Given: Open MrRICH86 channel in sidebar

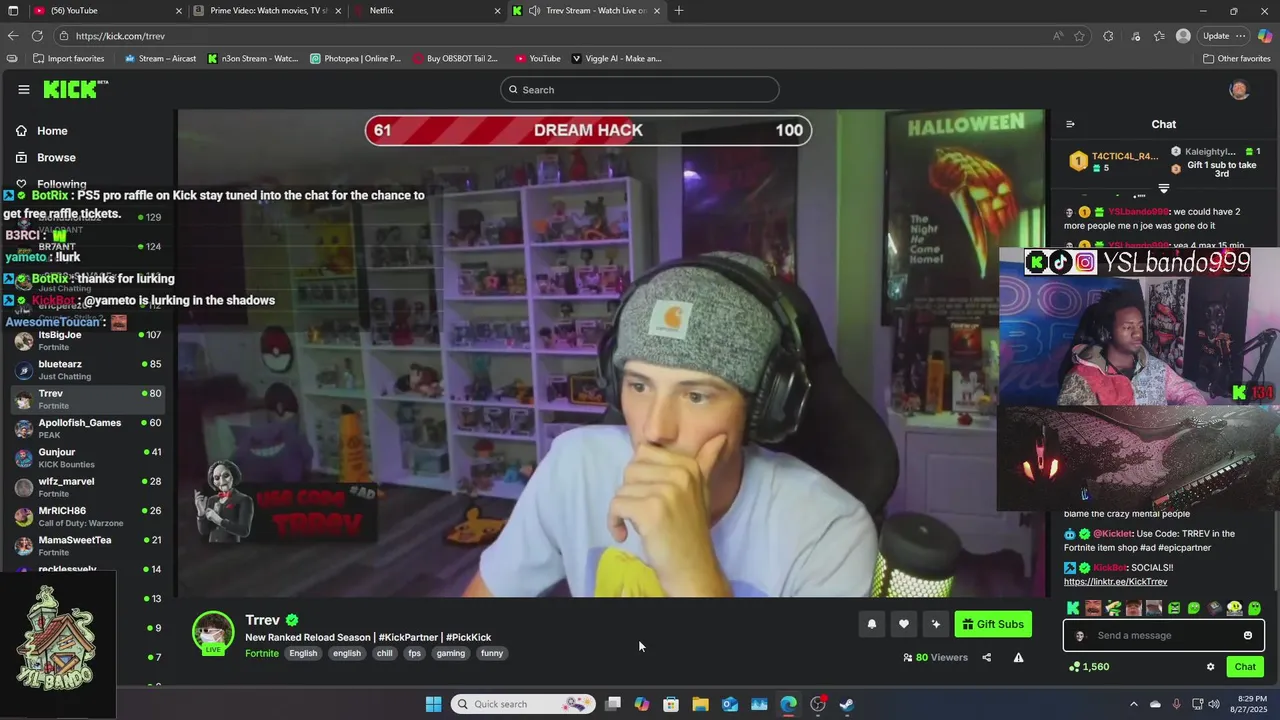Looking at the screenshot, I should coord(87,516).
